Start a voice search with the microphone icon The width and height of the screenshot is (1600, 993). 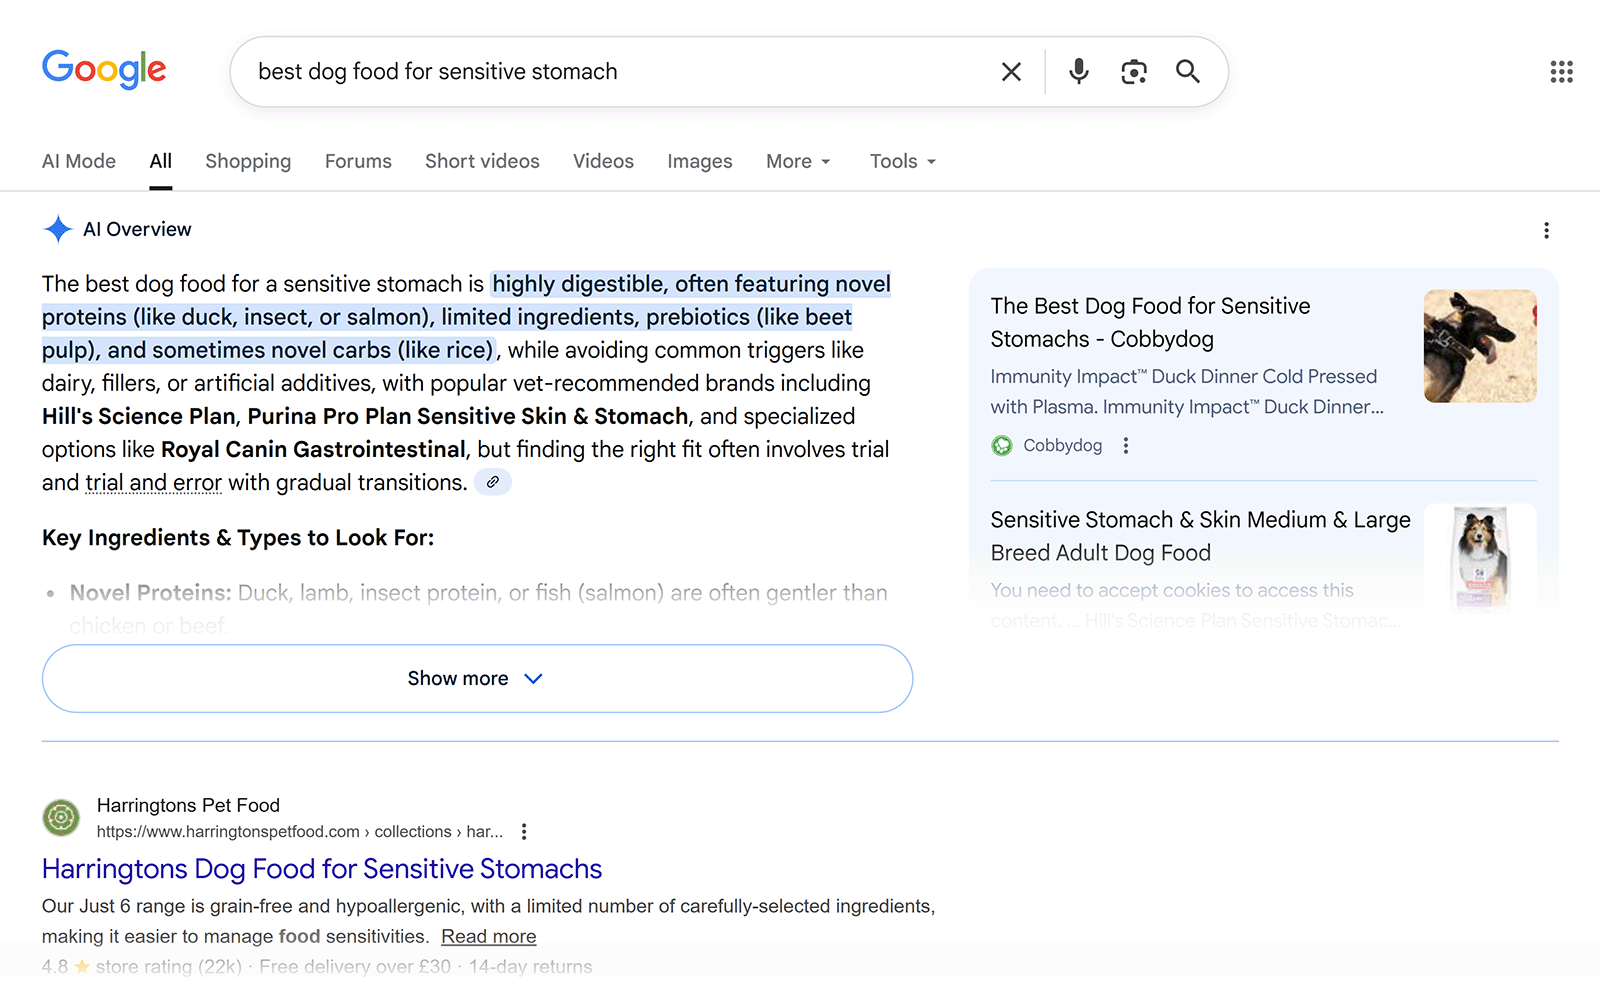(1078, 71)
